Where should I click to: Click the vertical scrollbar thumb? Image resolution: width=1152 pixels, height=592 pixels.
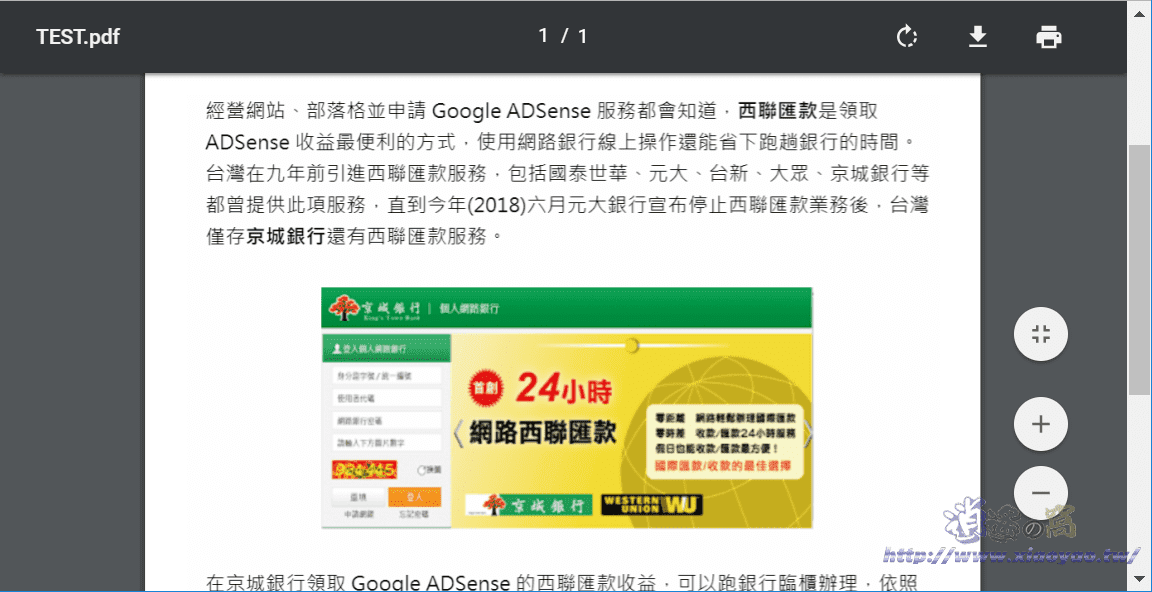(x=1139, y=268)
